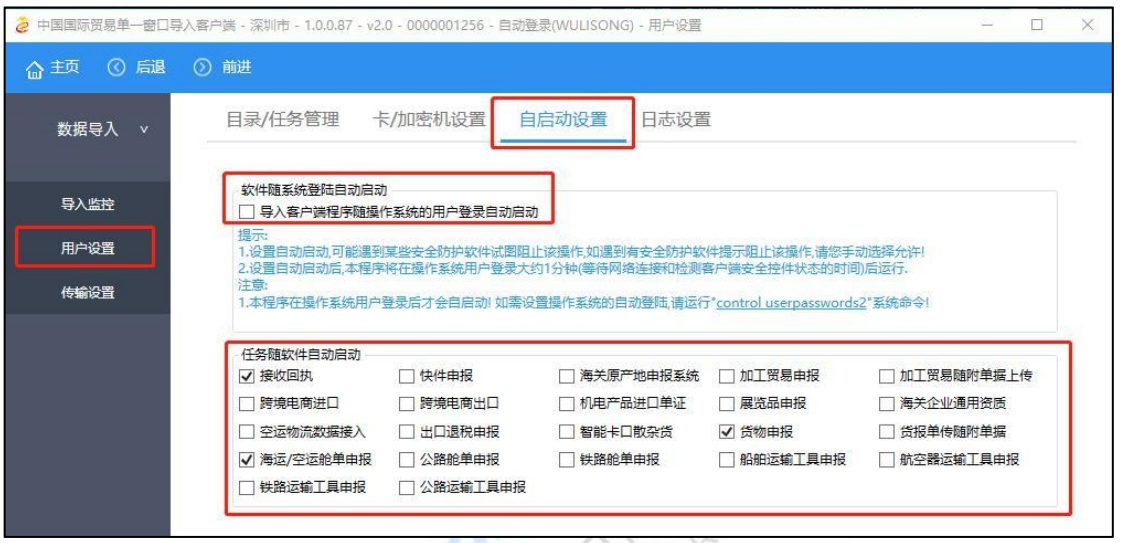Select the 用户设置 sidebar item
Viewport: 1122px width, 543px height.
[88, 248]
